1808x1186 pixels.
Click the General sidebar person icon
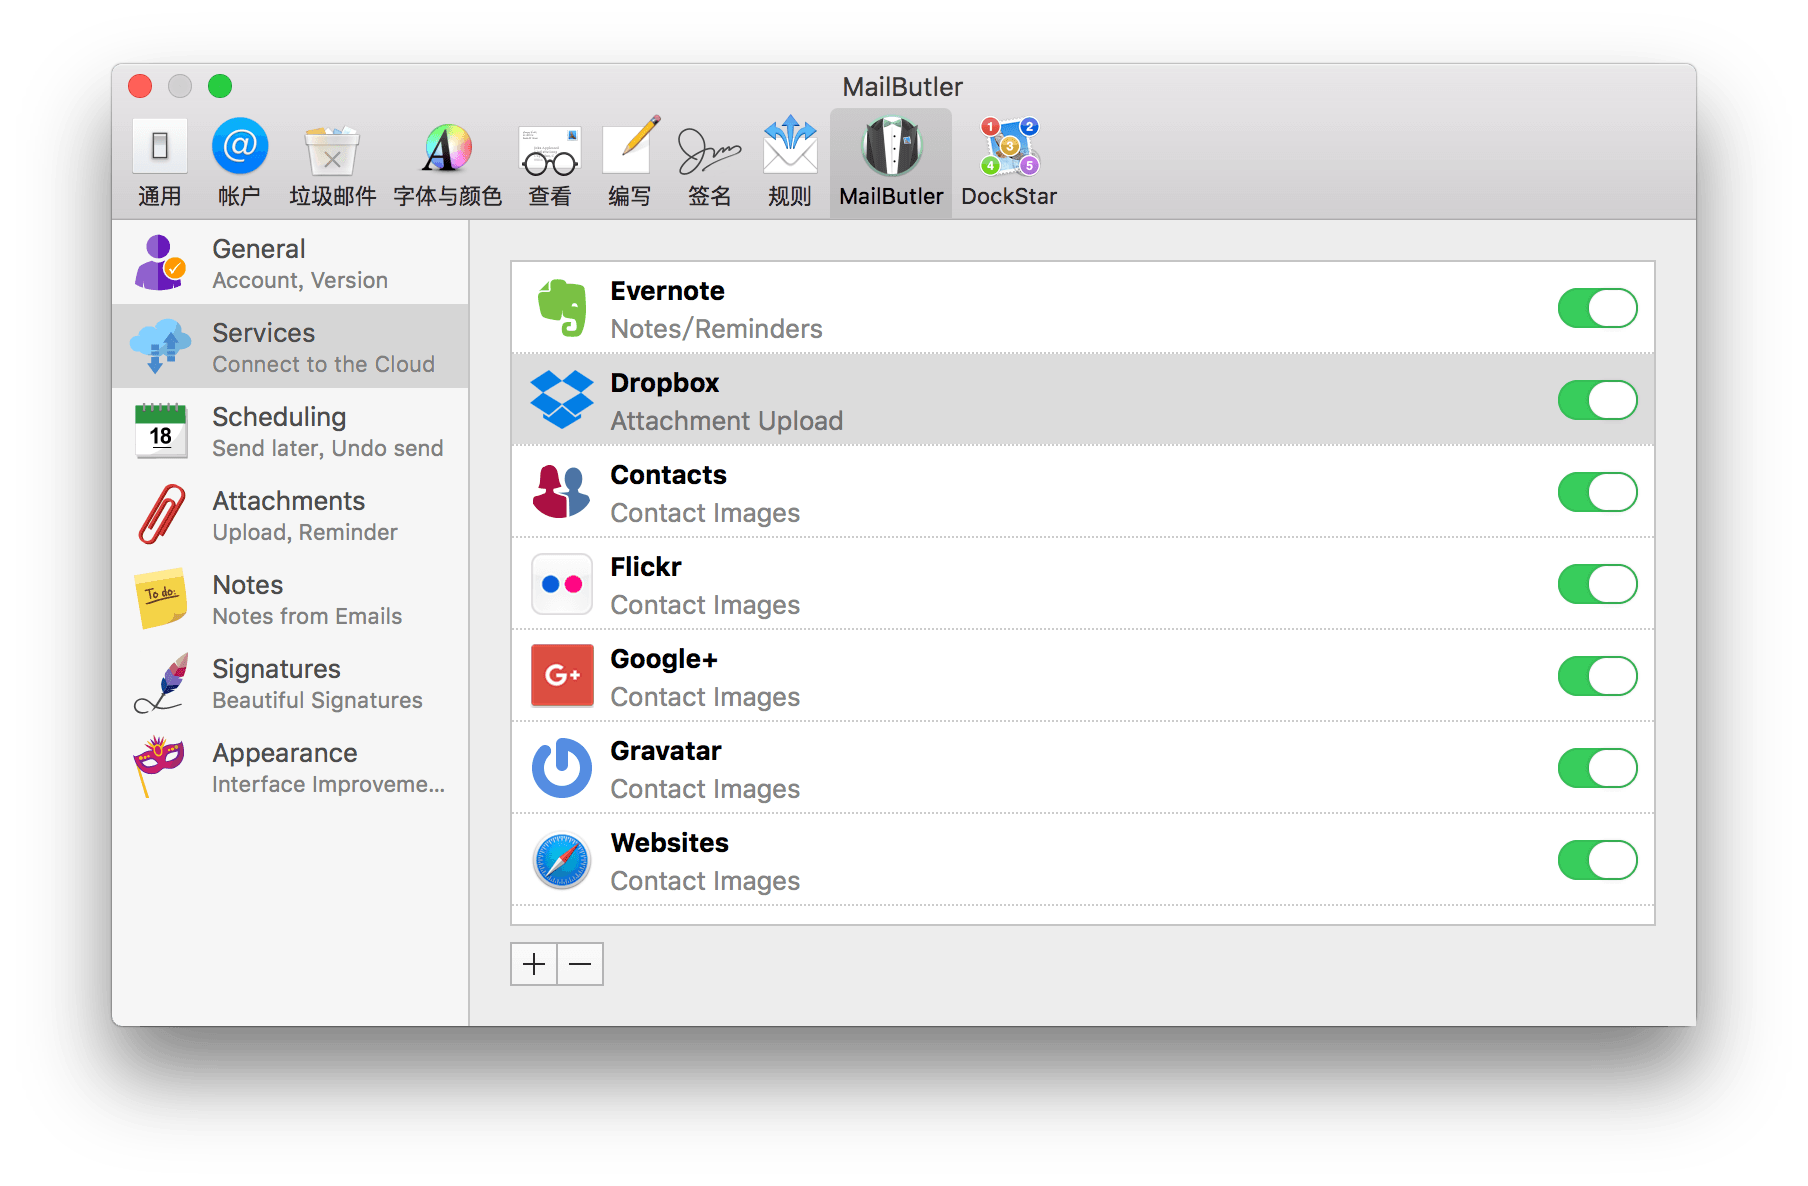point(160,262)
